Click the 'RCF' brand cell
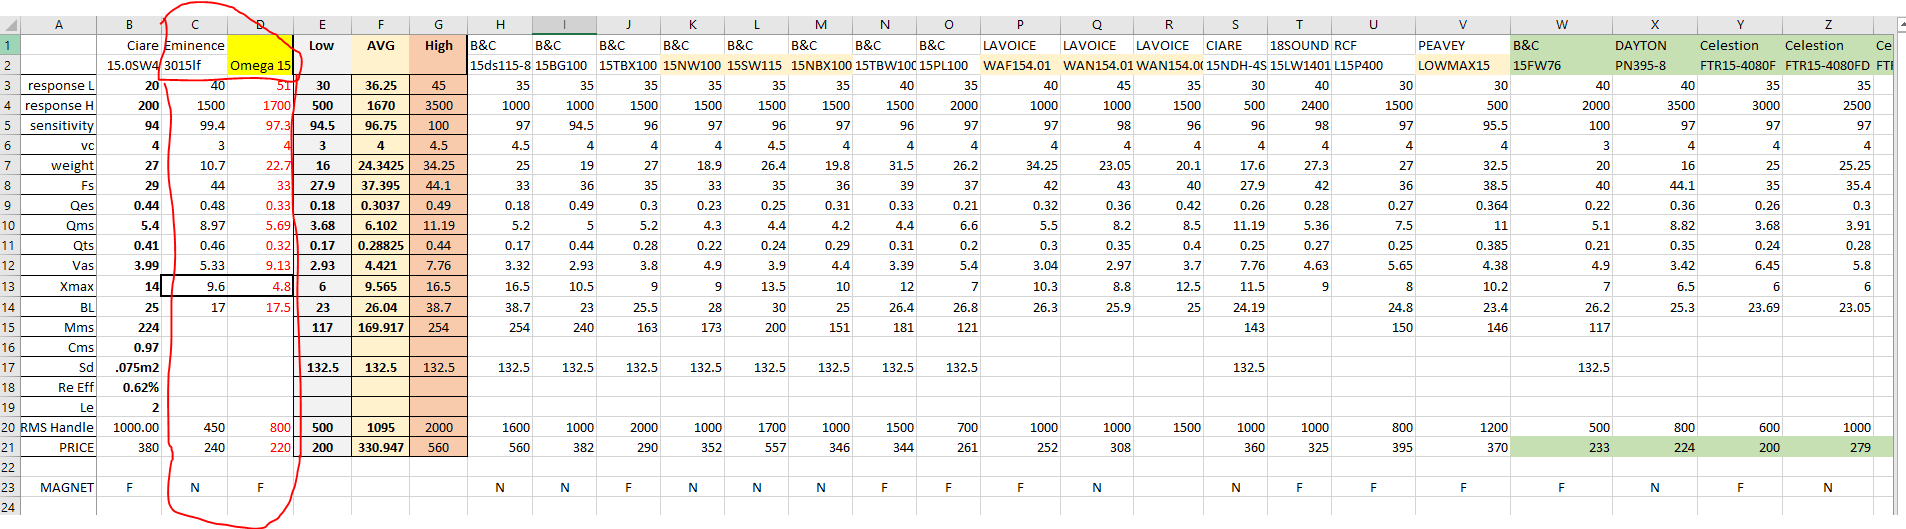This screenshot has height=529, width=1906. tap(1373, 45)
